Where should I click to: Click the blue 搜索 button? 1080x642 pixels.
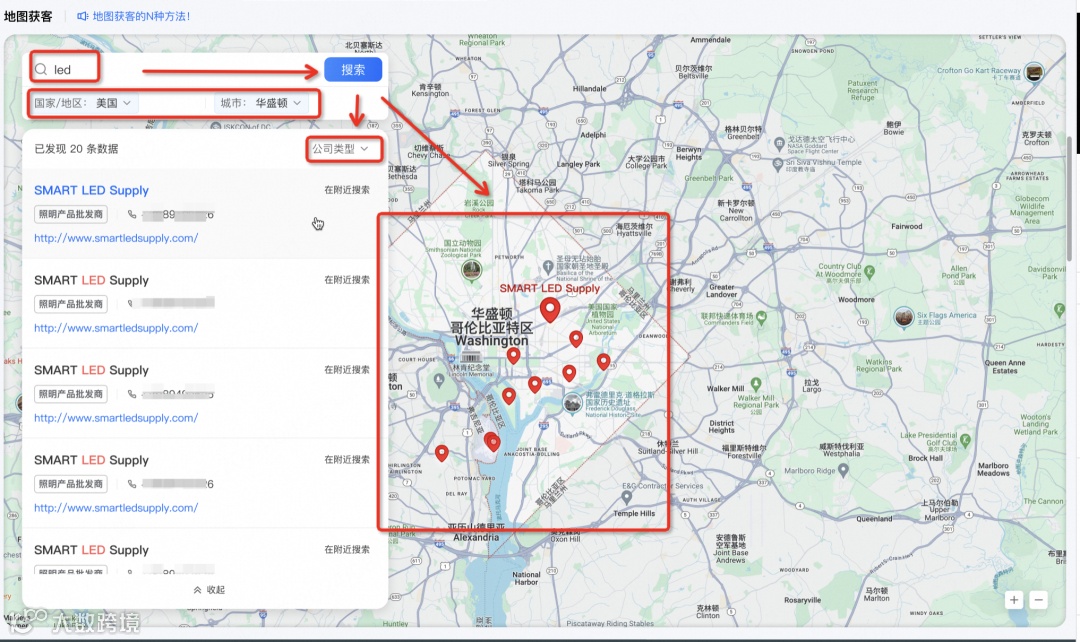coord(353,70)
